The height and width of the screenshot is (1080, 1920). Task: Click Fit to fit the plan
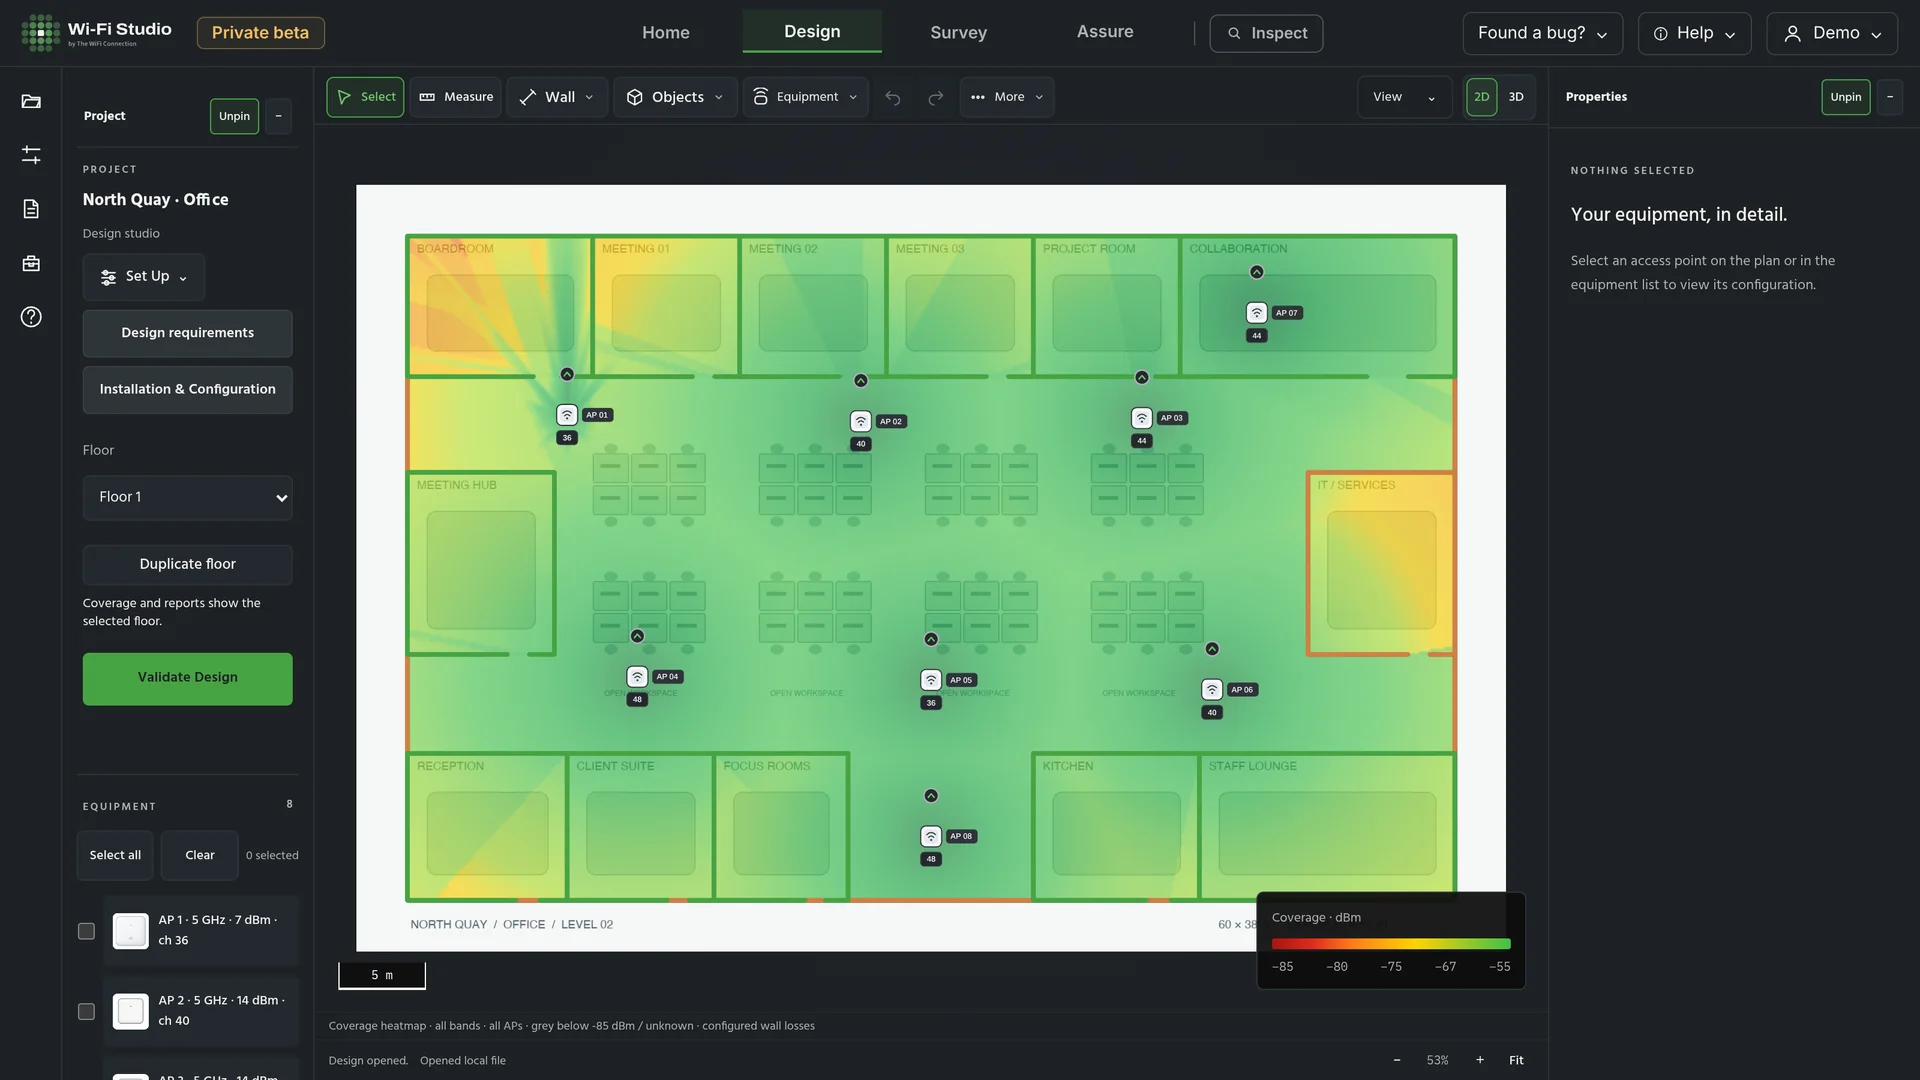click(x=1516, y=1060)
